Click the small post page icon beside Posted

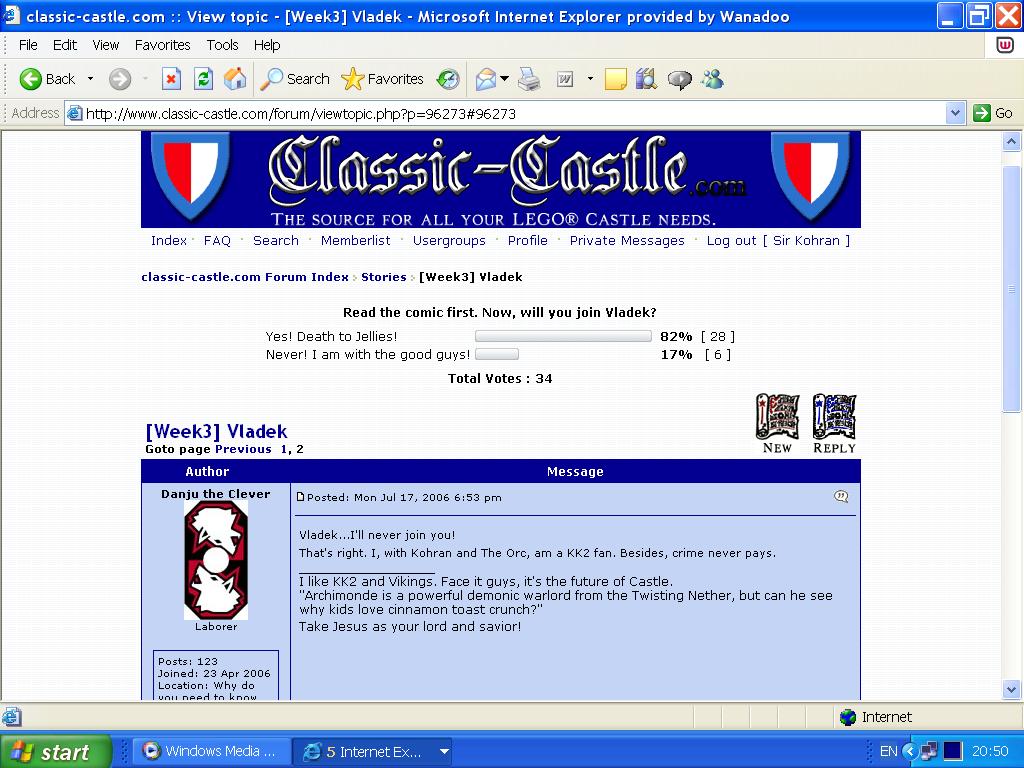[x=300, y=497]
